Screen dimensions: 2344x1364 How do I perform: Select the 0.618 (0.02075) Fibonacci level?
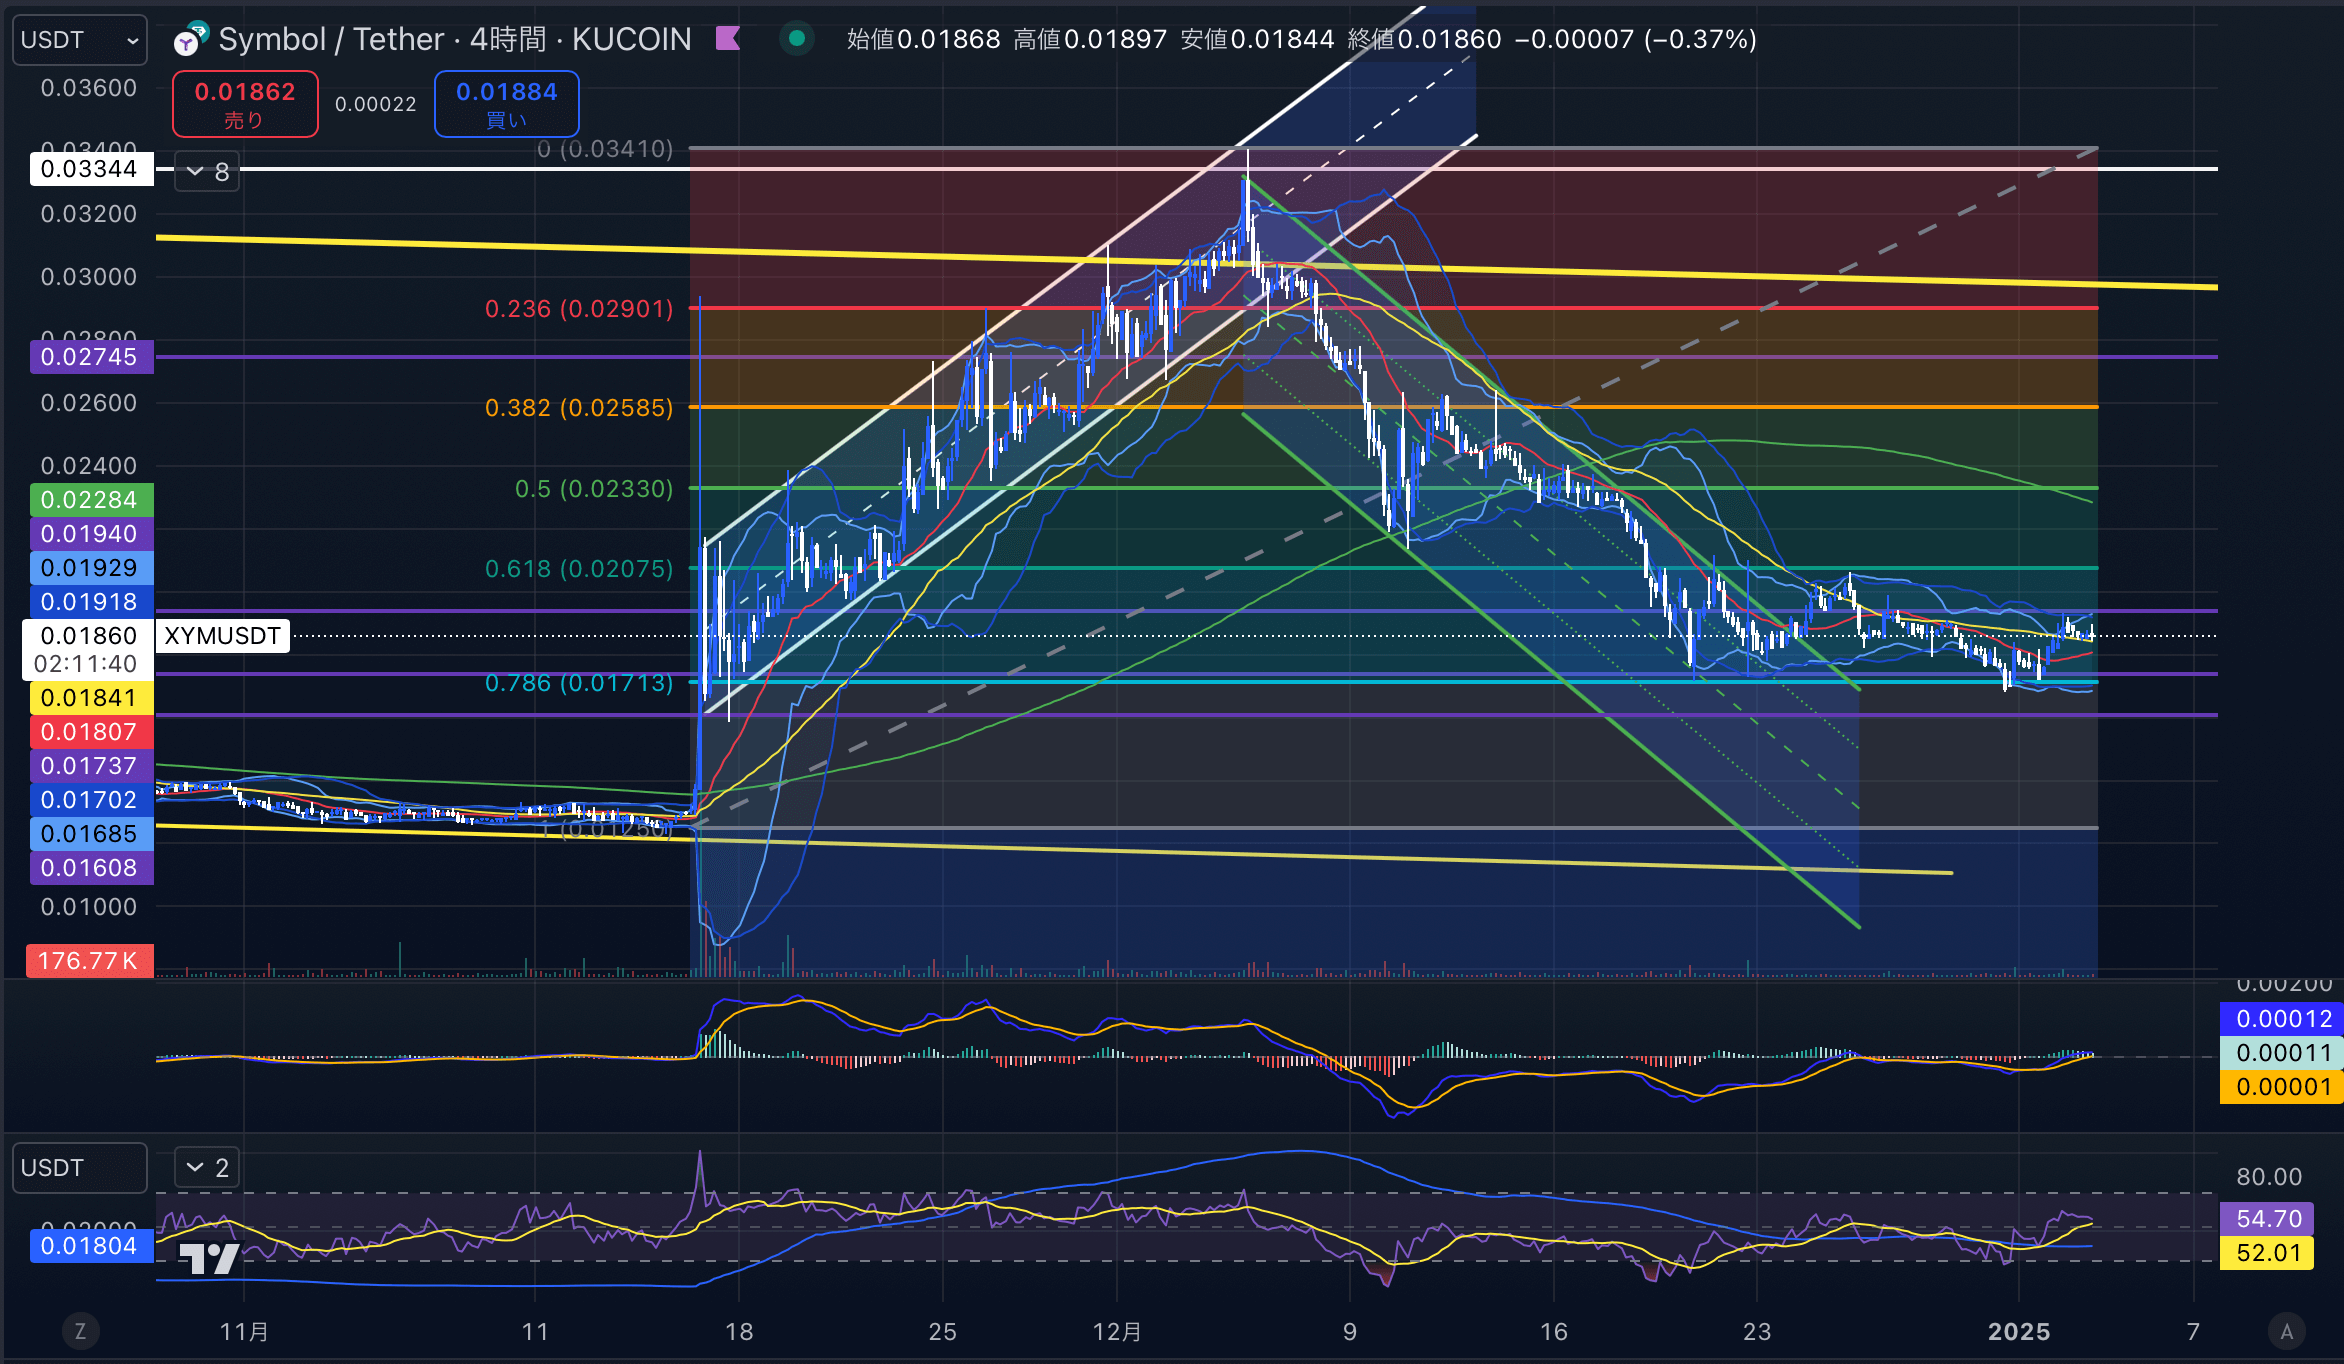(579, 569)
